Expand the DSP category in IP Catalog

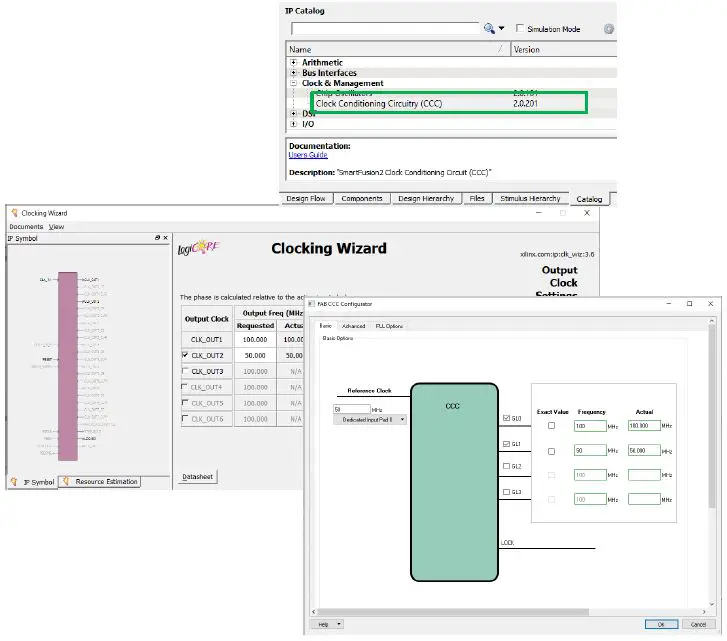pyautogui.click(x=293, y=114)
